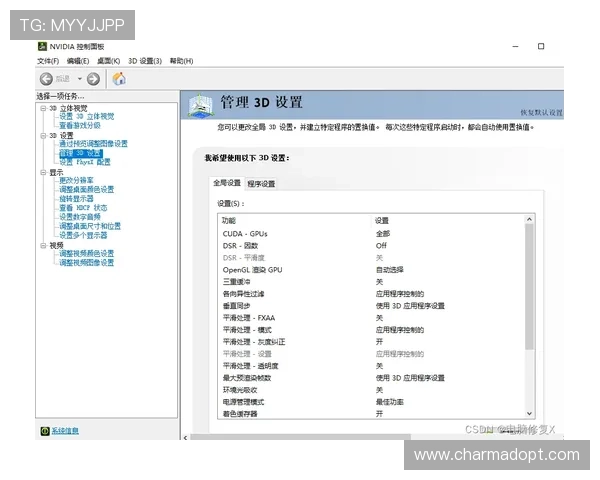This screenshot has height=480, width=600.
Task: Open 调整桌面尺寸和位置 link
Action: [x=90, y=226]
